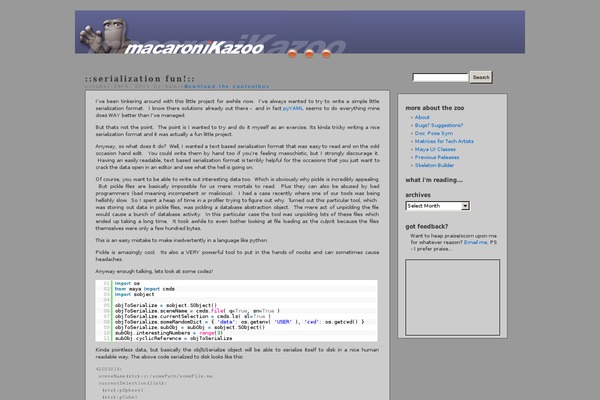
Task: Click serialized output line 'currentSelection(list):'
Action: click(133, 383)
